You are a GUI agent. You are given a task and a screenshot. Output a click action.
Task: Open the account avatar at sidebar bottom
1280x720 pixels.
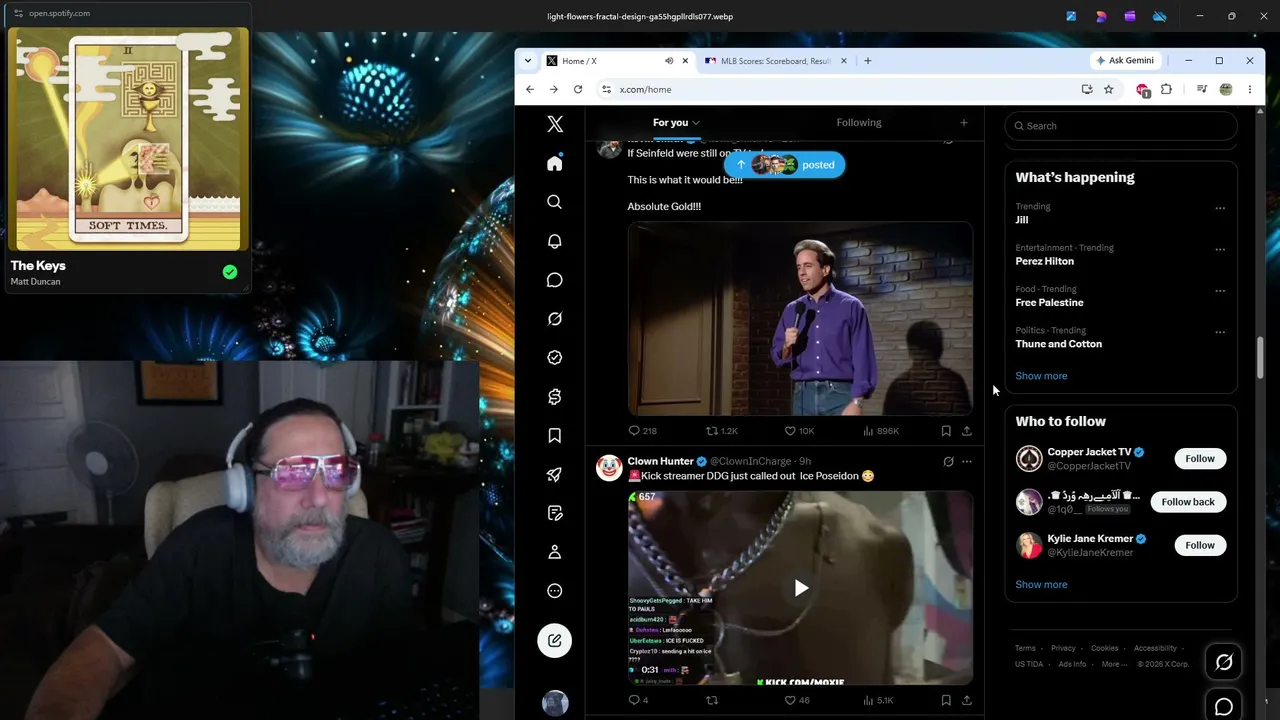[x=555, y=703]
